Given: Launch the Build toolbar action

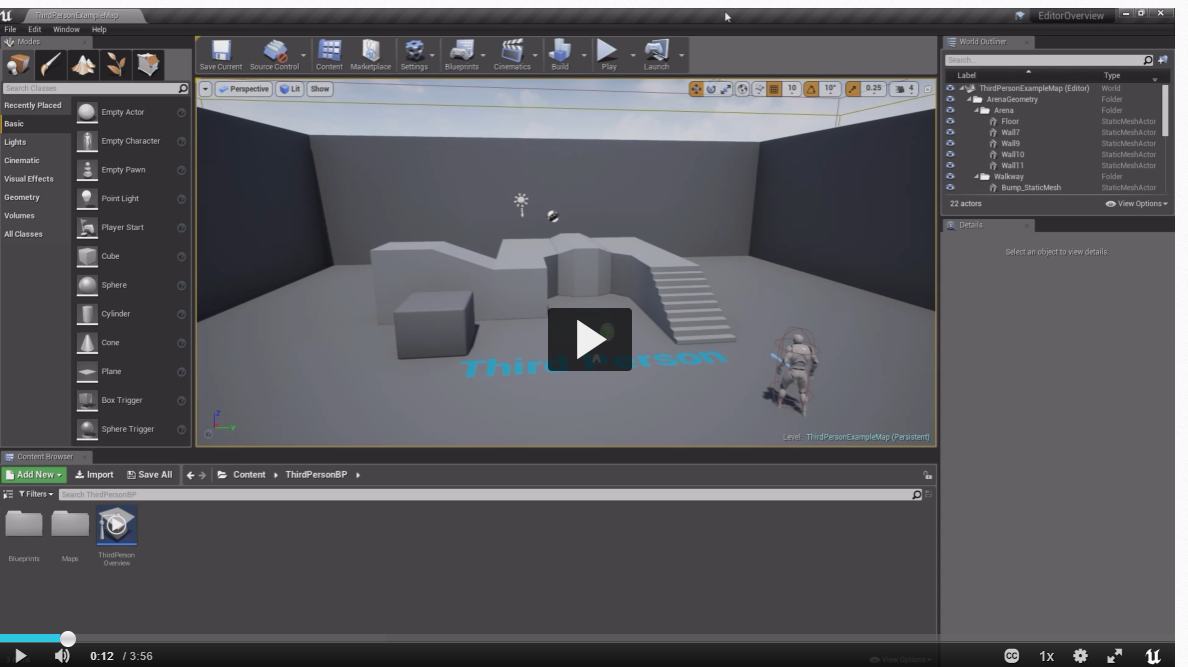Looking at the screenshot, I should (560, 52).
